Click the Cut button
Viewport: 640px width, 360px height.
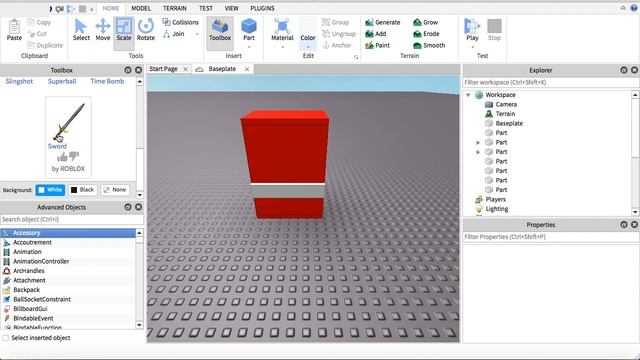(37, 34)
